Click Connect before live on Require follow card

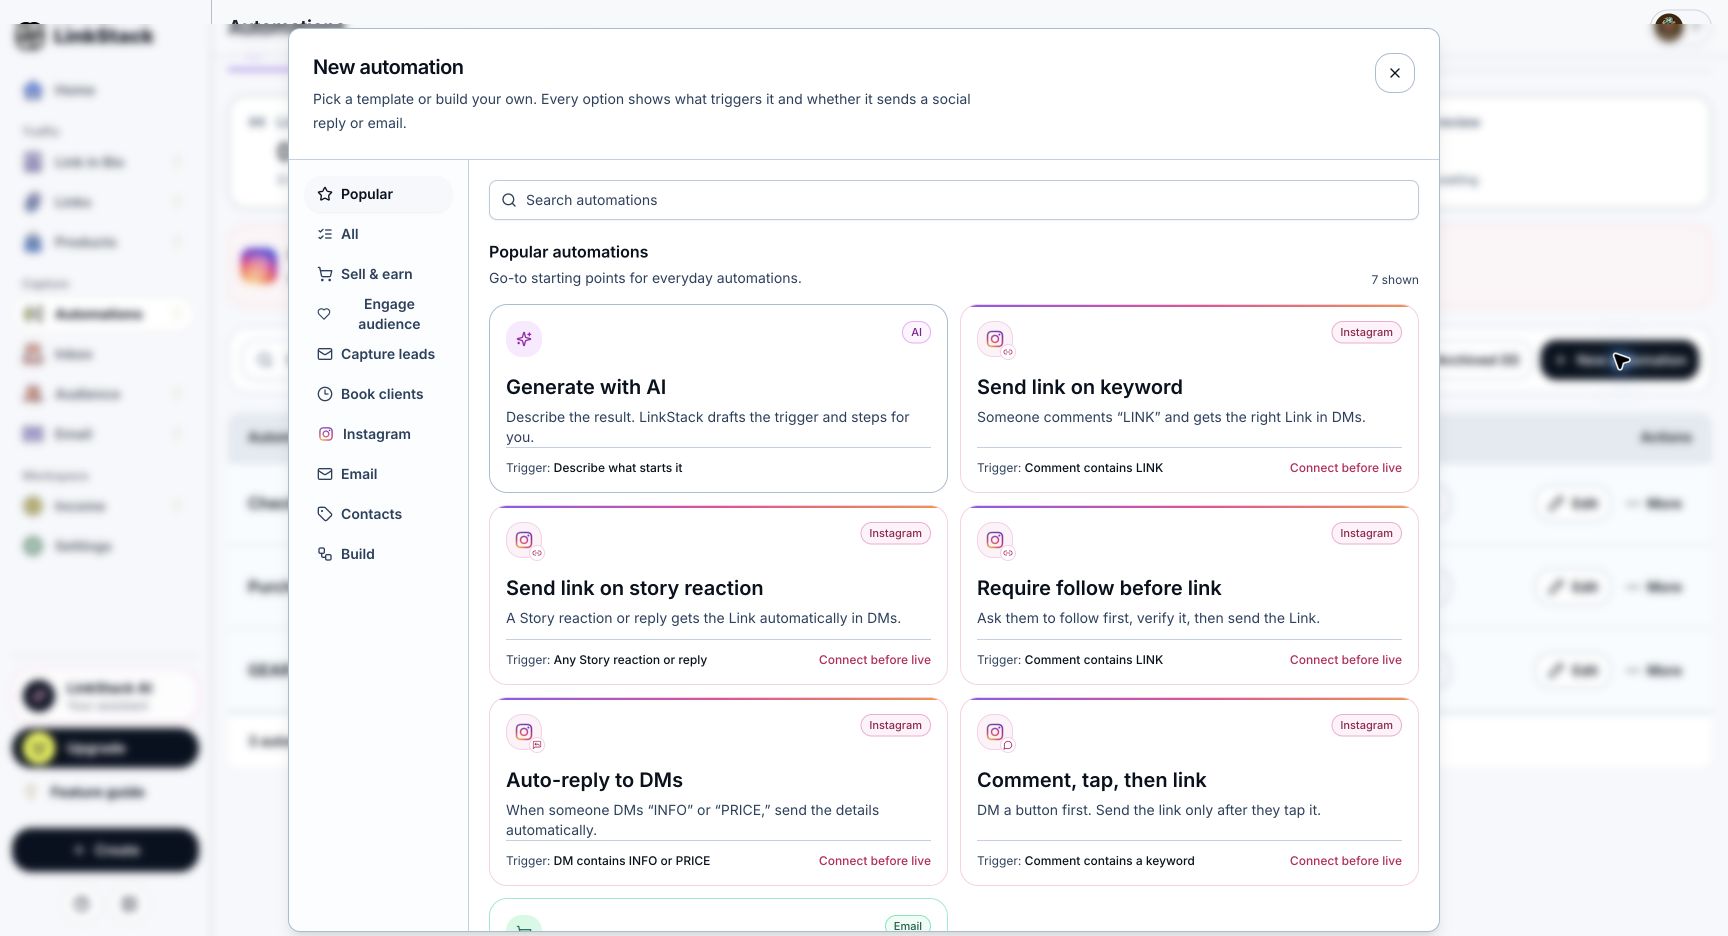pos(1345,660)
